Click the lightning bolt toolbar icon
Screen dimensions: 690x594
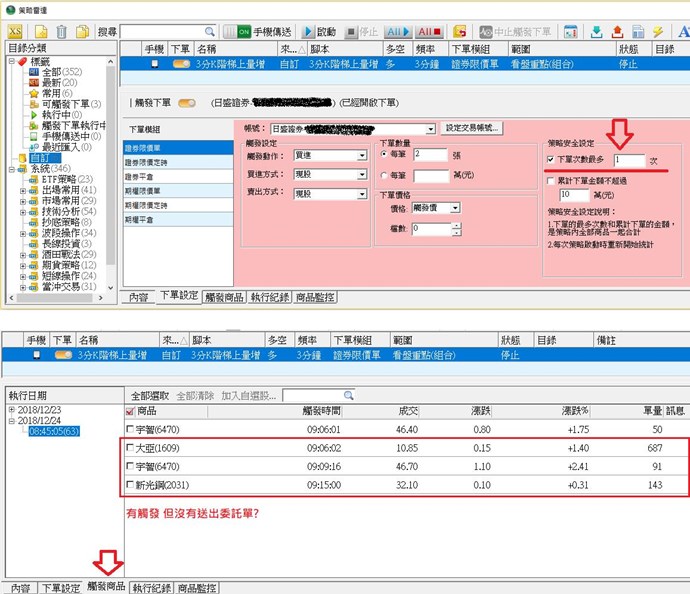pyautogui.click(x=657, y=32)
